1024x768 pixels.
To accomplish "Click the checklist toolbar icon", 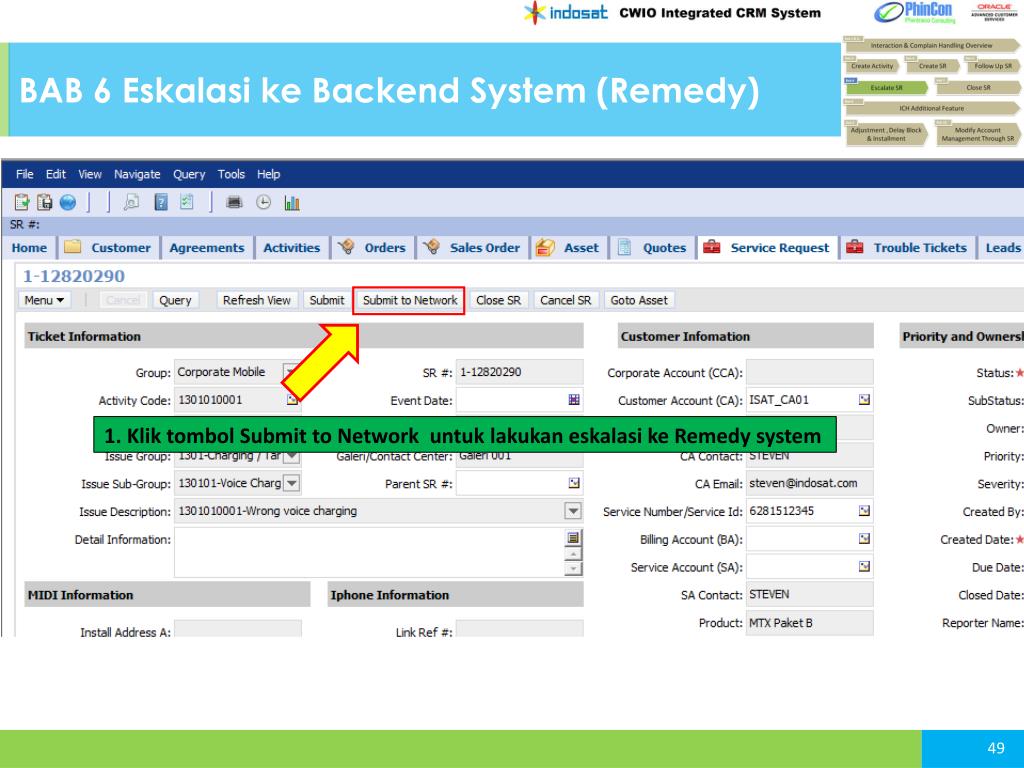I will [187, 202].
